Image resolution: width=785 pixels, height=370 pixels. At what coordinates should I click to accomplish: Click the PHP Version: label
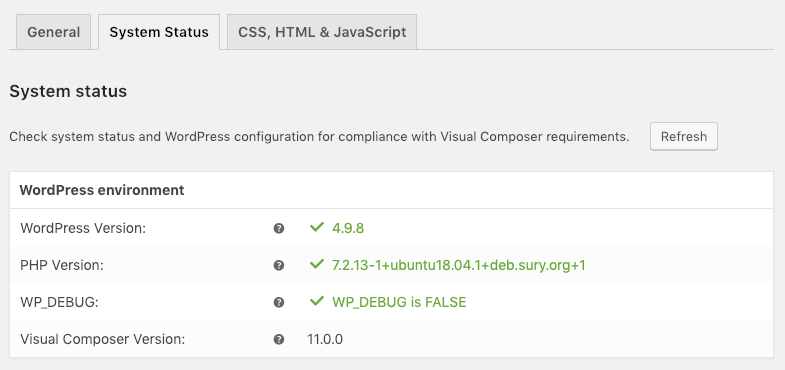[62, 266]
